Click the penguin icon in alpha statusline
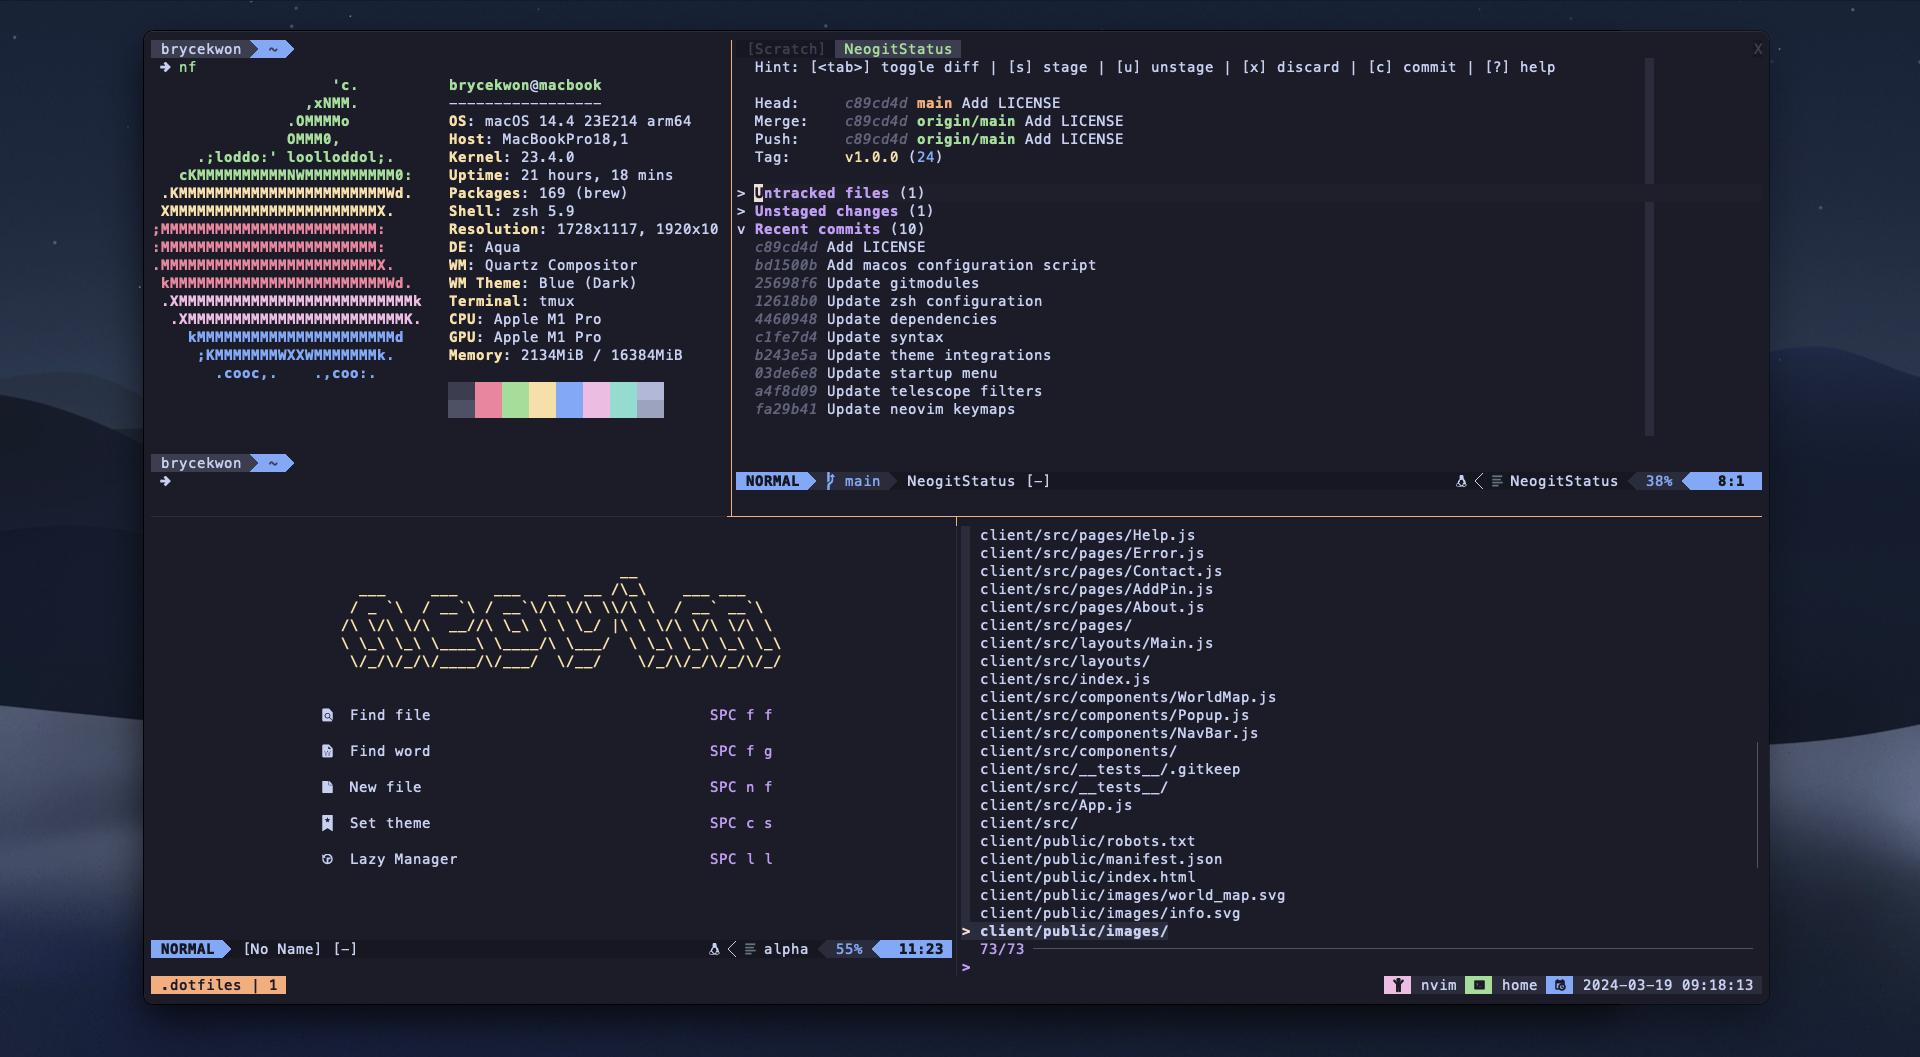Screen dimensions: 1920x1057 tap(714, 949)
